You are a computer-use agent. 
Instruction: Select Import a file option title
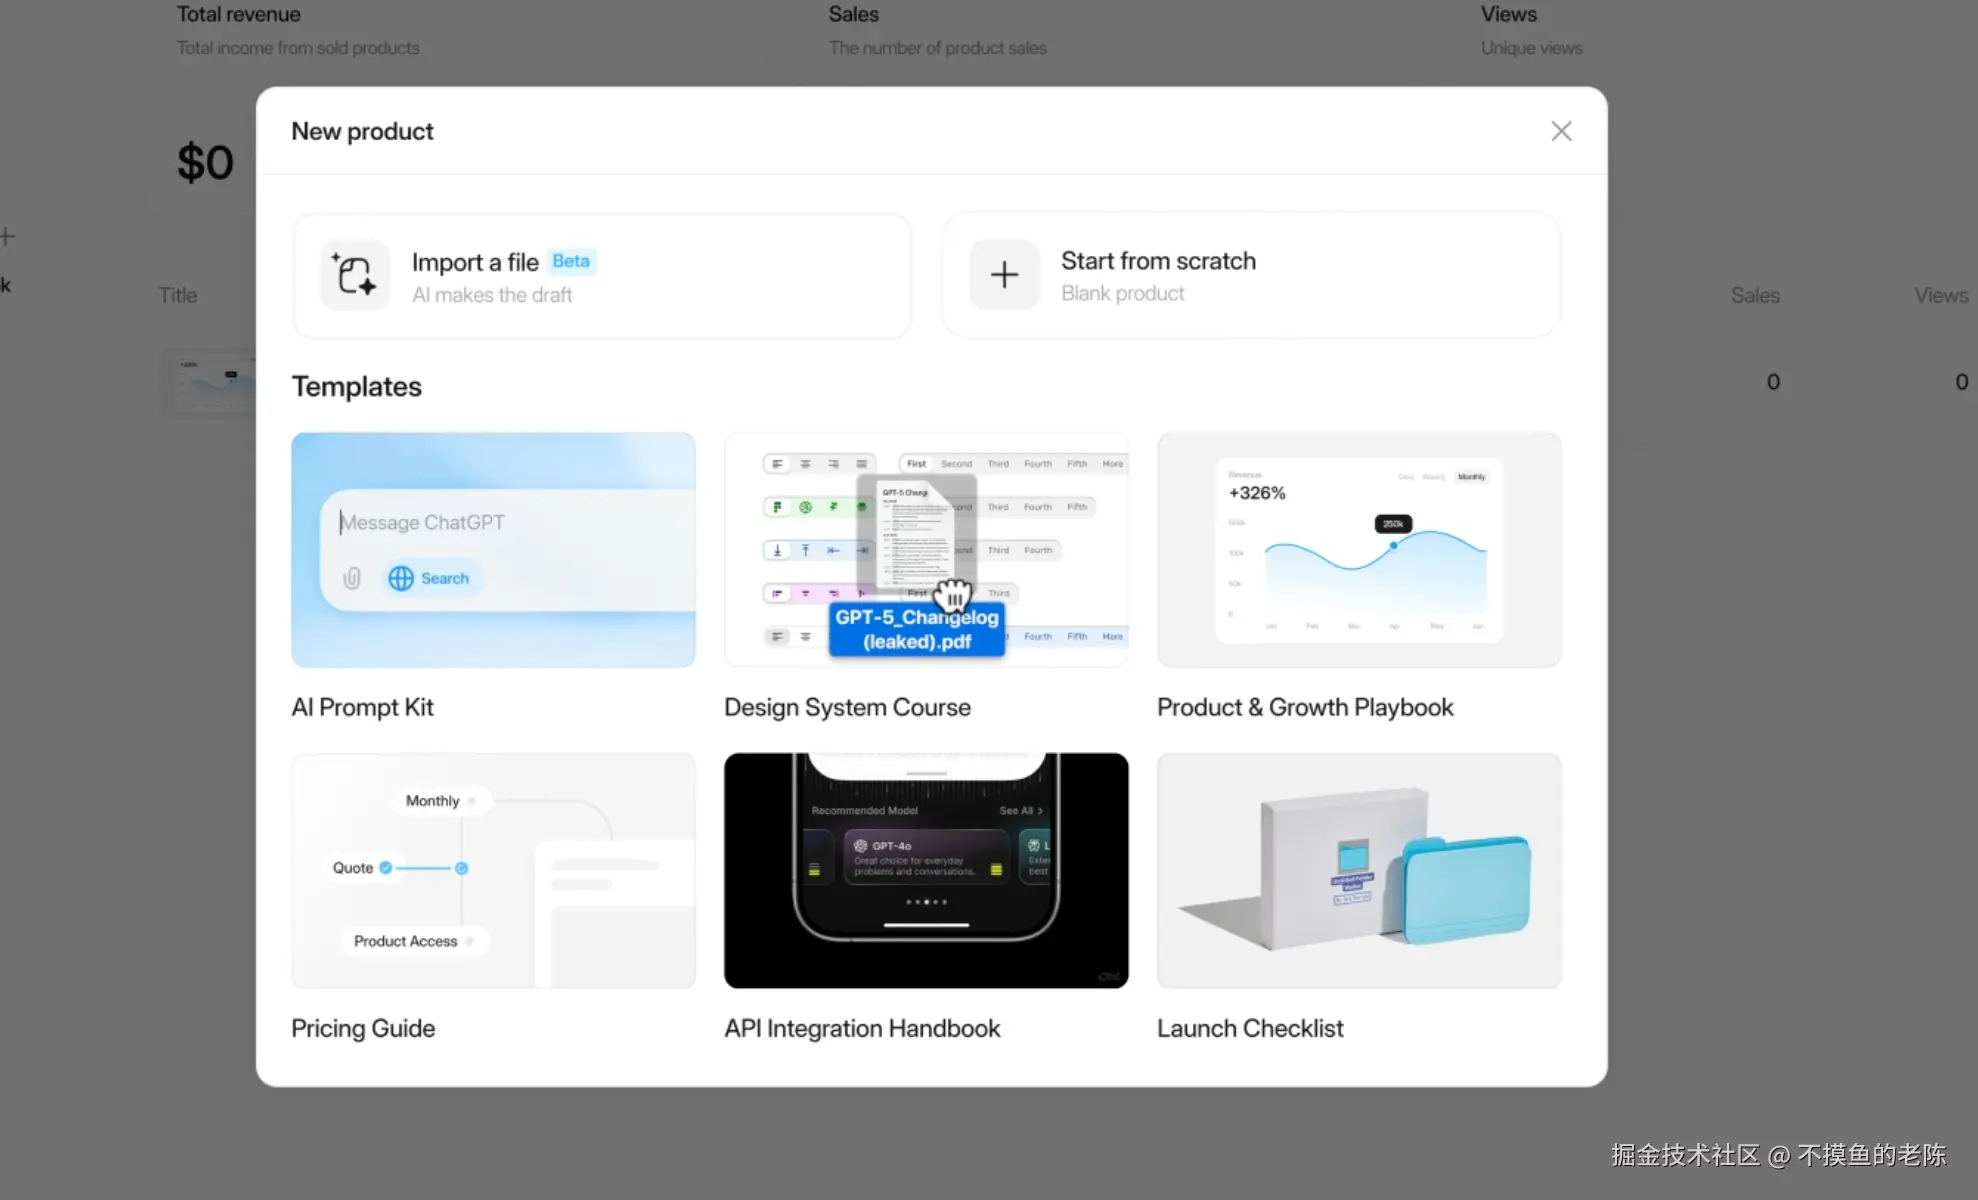coord(475,262)
